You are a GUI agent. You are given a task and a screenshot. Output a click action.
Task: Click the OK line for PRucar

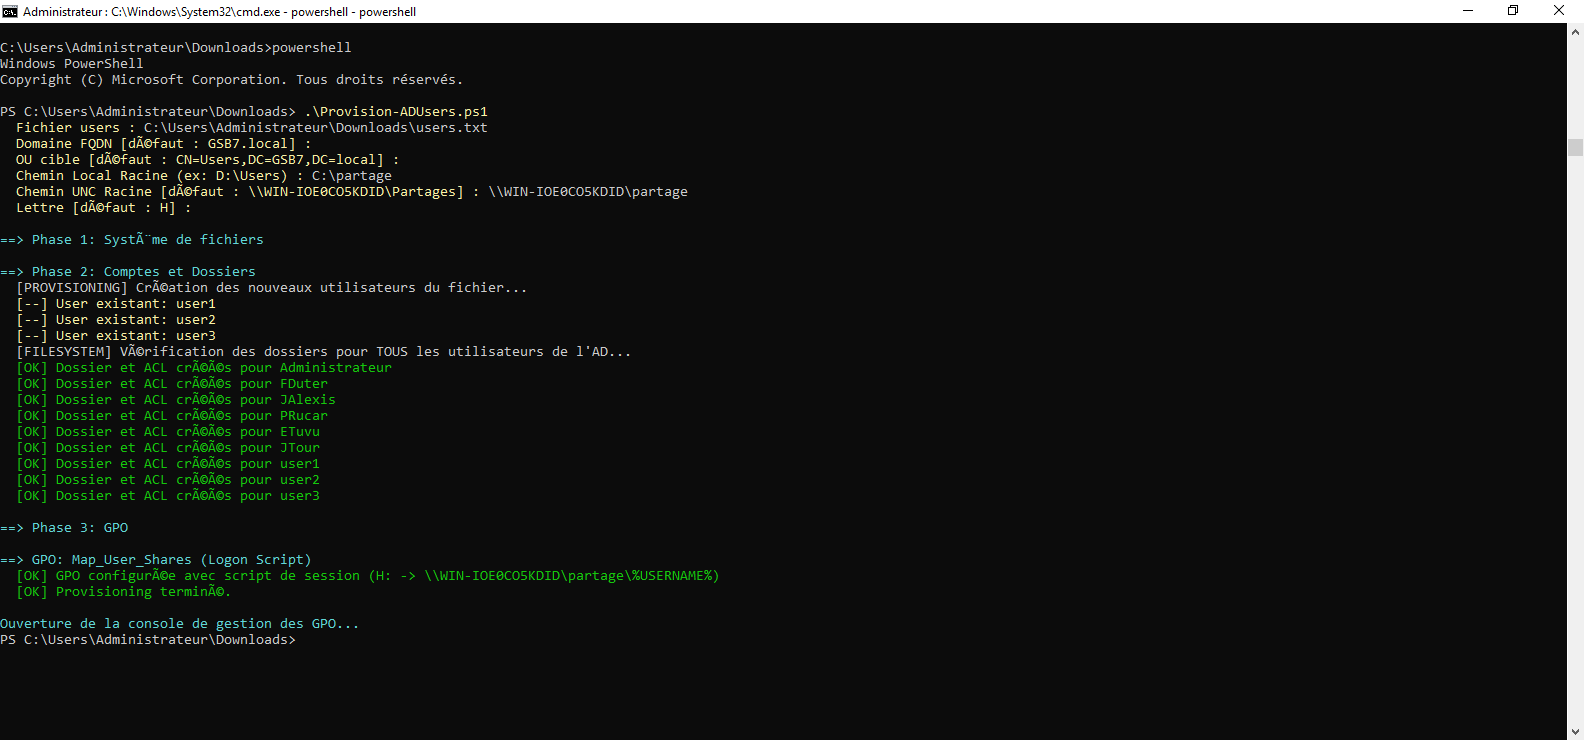[172, 415]
